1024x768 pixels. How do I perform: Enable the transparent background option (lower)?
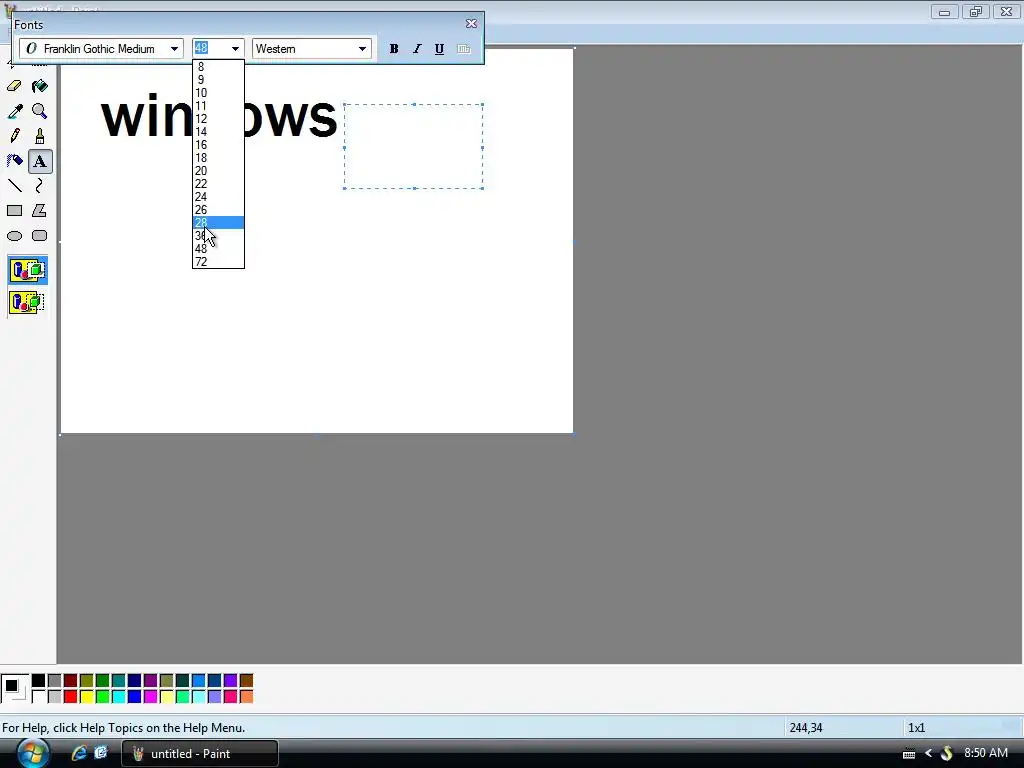tap(27, 302)
